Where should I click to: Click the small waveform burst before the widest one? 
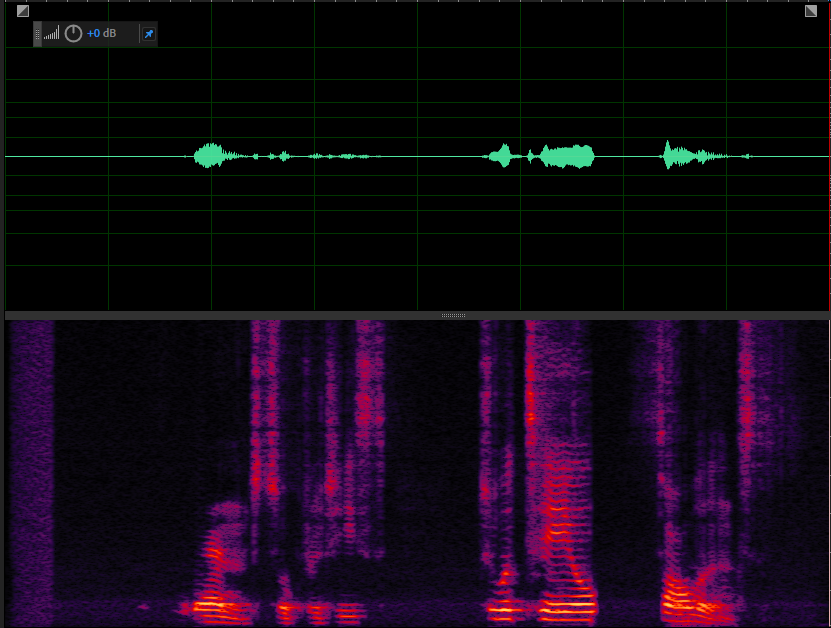coord(501,156)
